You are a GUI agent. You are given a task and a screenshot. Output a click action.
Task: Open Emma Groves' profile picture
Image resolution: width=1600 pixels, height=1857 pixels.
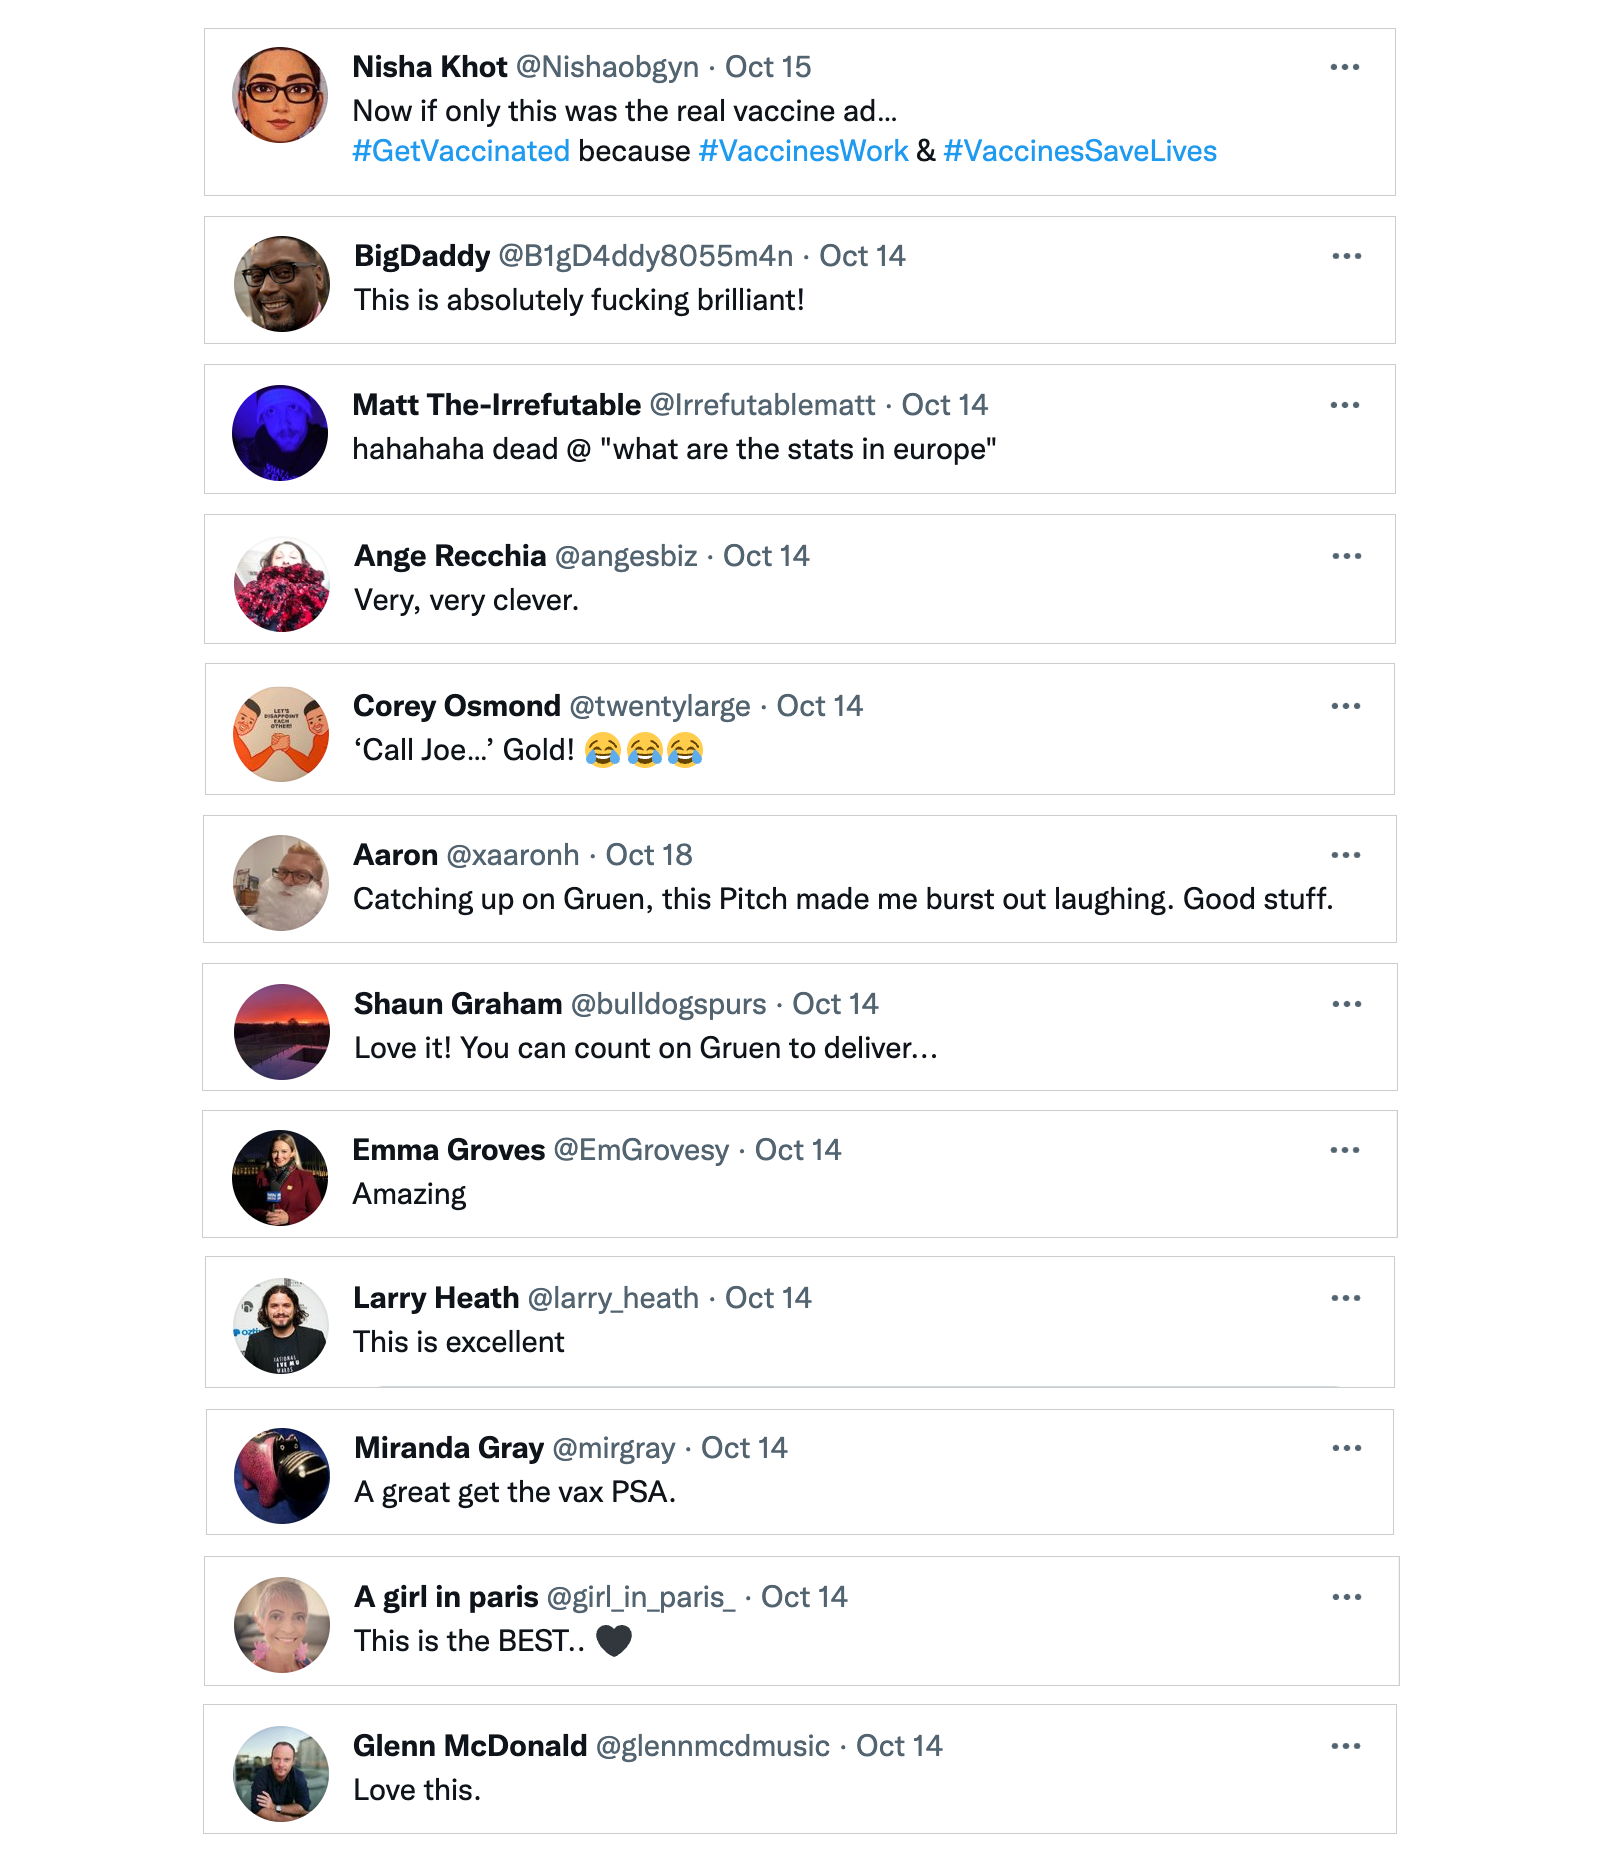point(280,1178)
